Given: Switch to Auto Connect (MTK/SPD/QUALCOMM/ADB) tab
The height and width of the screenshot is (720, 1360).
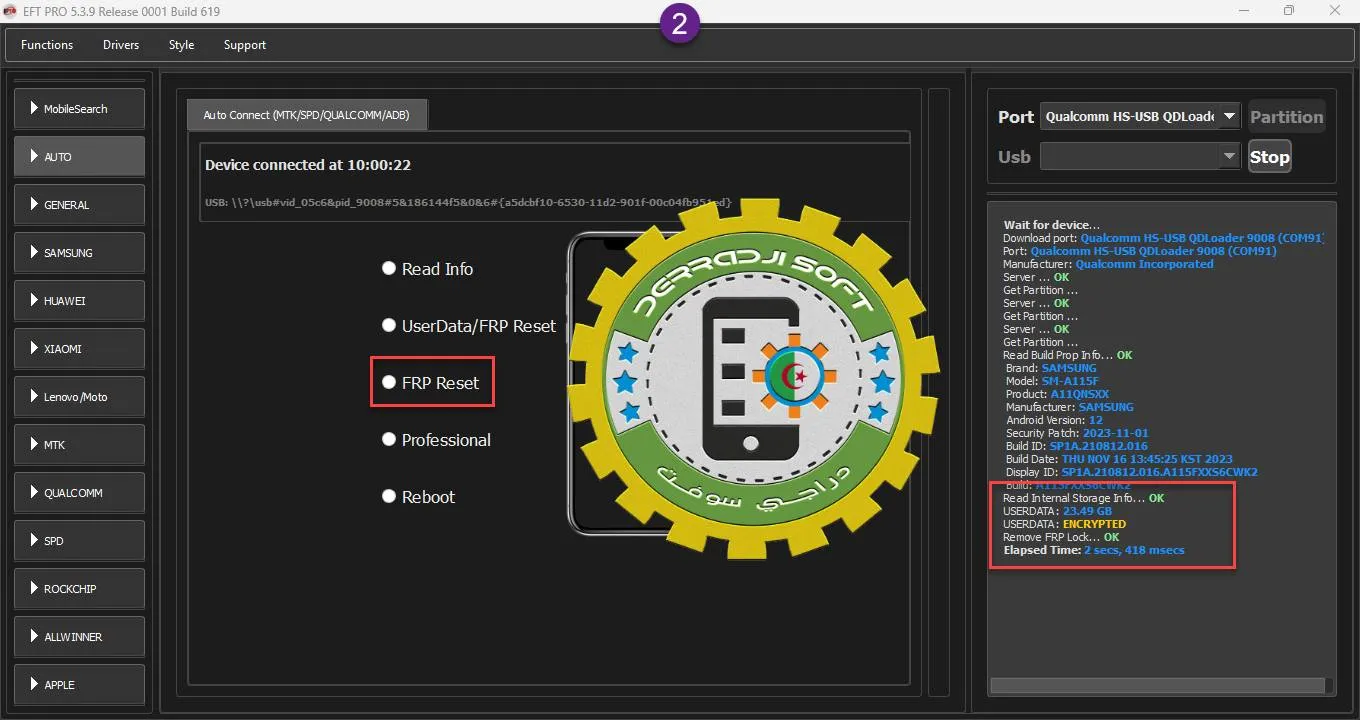Looking at the screenshot, I should tap(308, 115).
